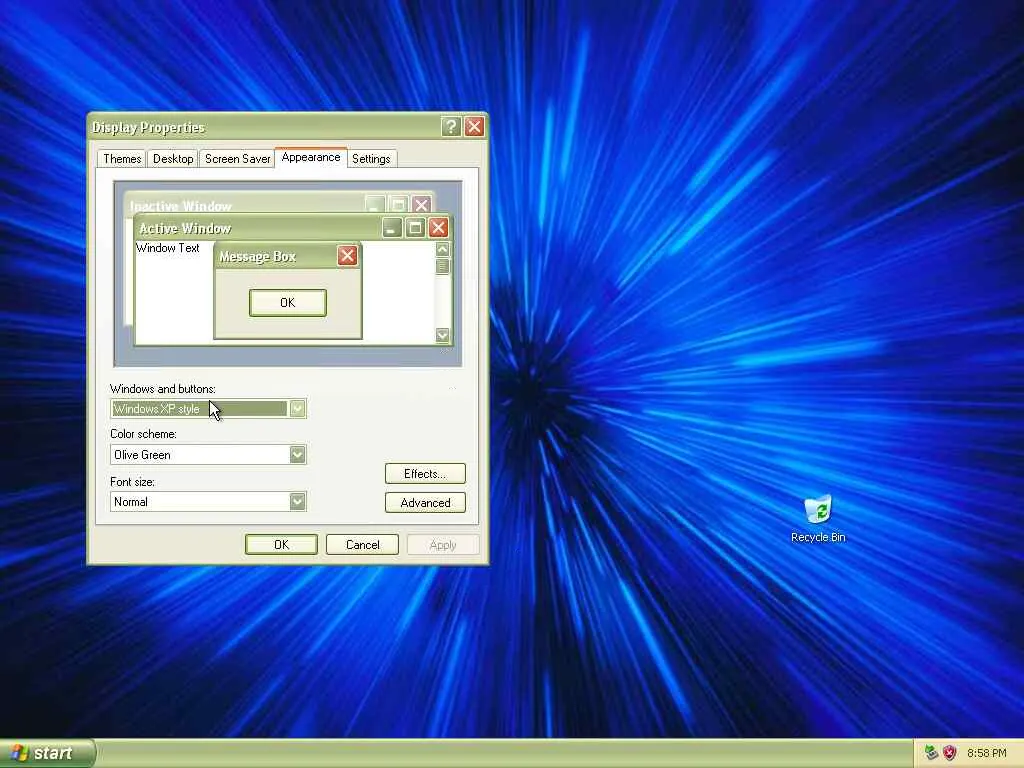The image size is (1024, 768).
Task: Close the Display Properties dialog
Action: pos(474,127)
